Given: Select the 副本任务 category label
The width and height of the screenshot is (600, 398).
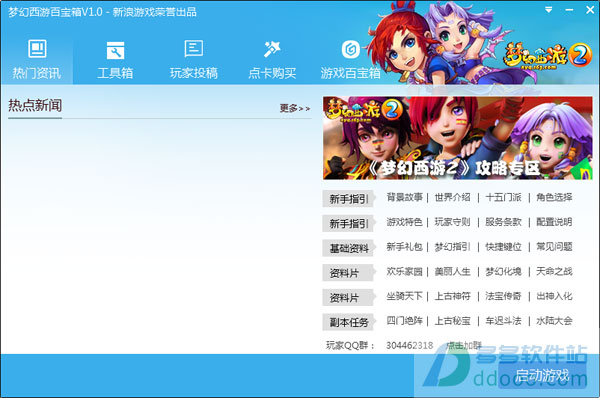Looking at the screenshot, I should 348,322.
